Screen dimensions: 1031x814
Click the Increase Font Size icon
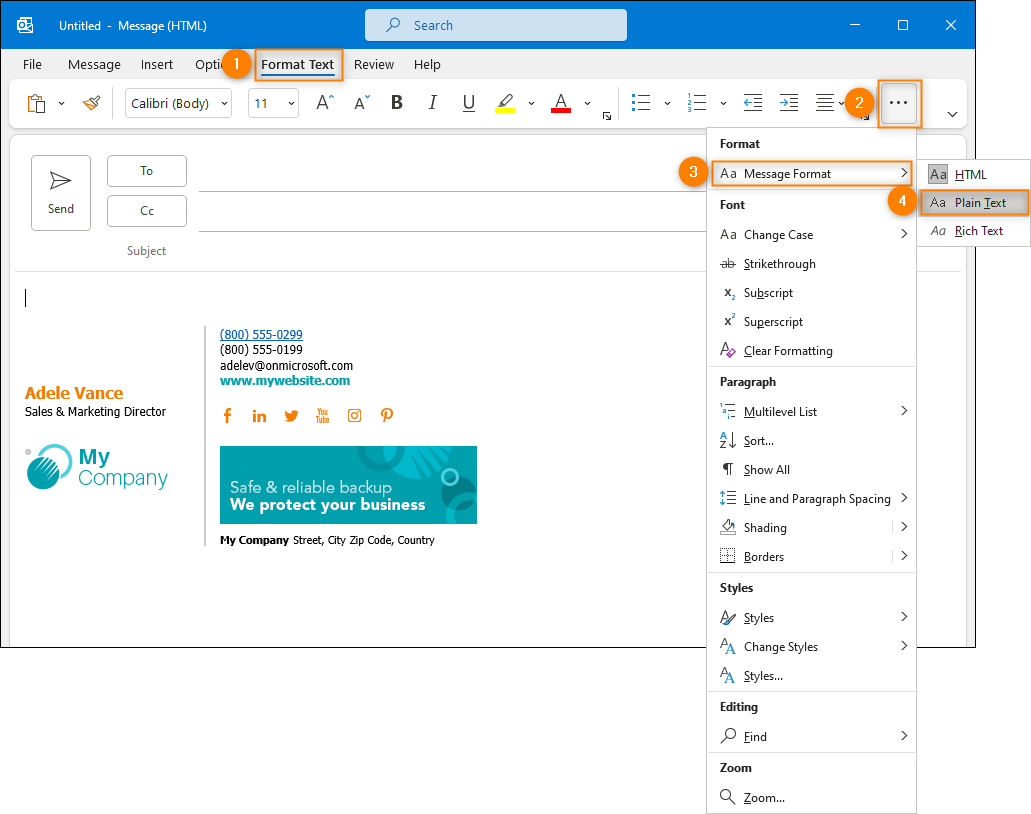[325, 103]
